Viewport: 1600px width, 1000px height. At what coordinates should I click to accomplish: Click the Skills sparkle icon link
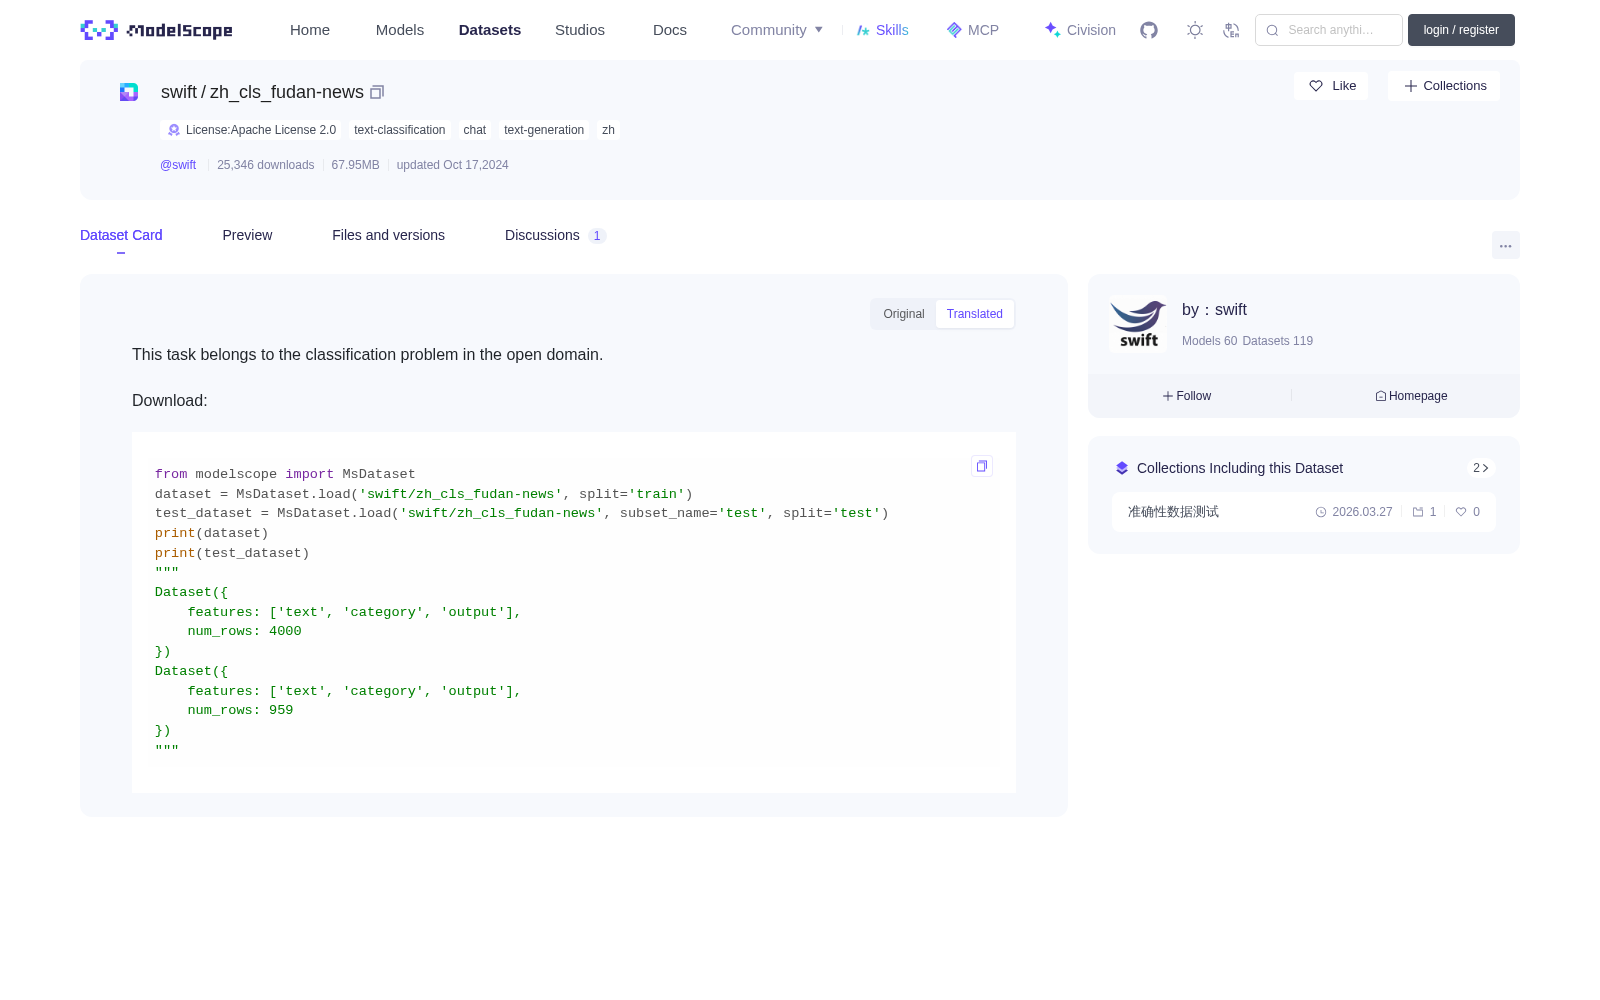pos(863,30)
